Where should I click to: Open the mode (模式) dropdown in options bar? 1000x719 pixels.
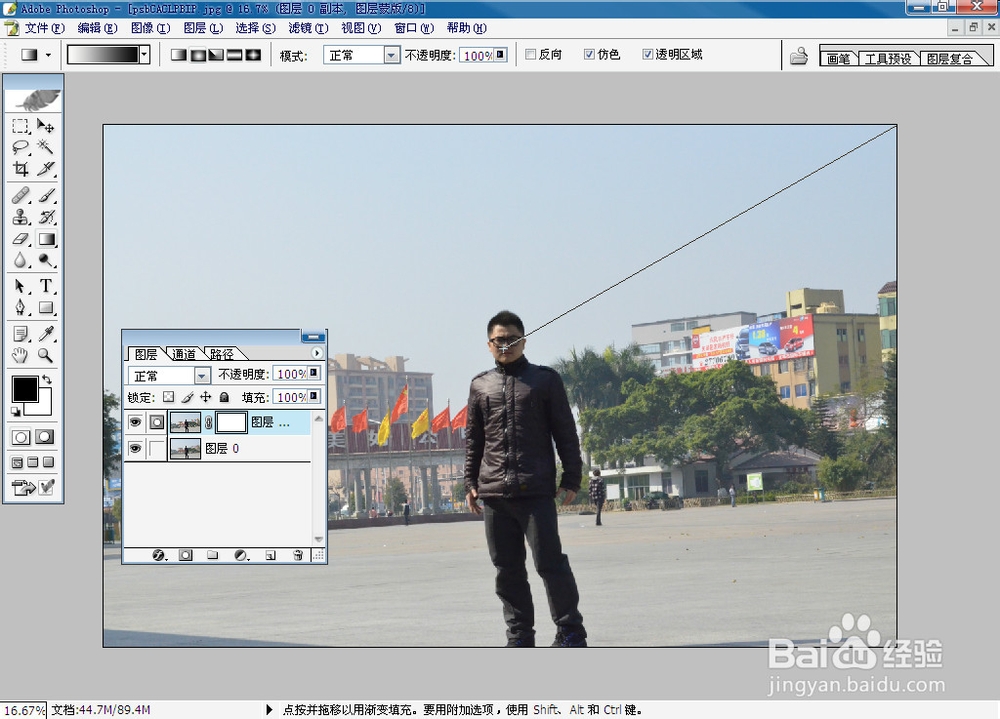point(392,56)
